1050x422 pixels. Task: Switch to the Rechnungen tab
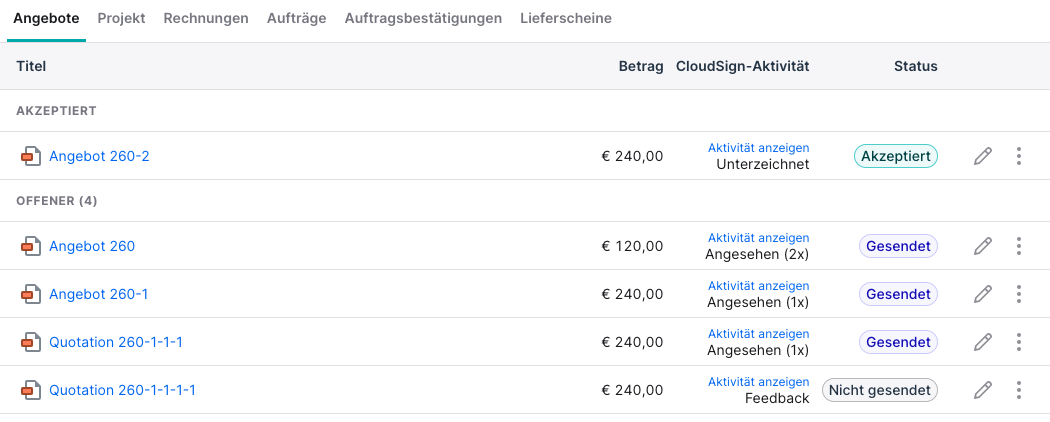click(x=206, y=19)
